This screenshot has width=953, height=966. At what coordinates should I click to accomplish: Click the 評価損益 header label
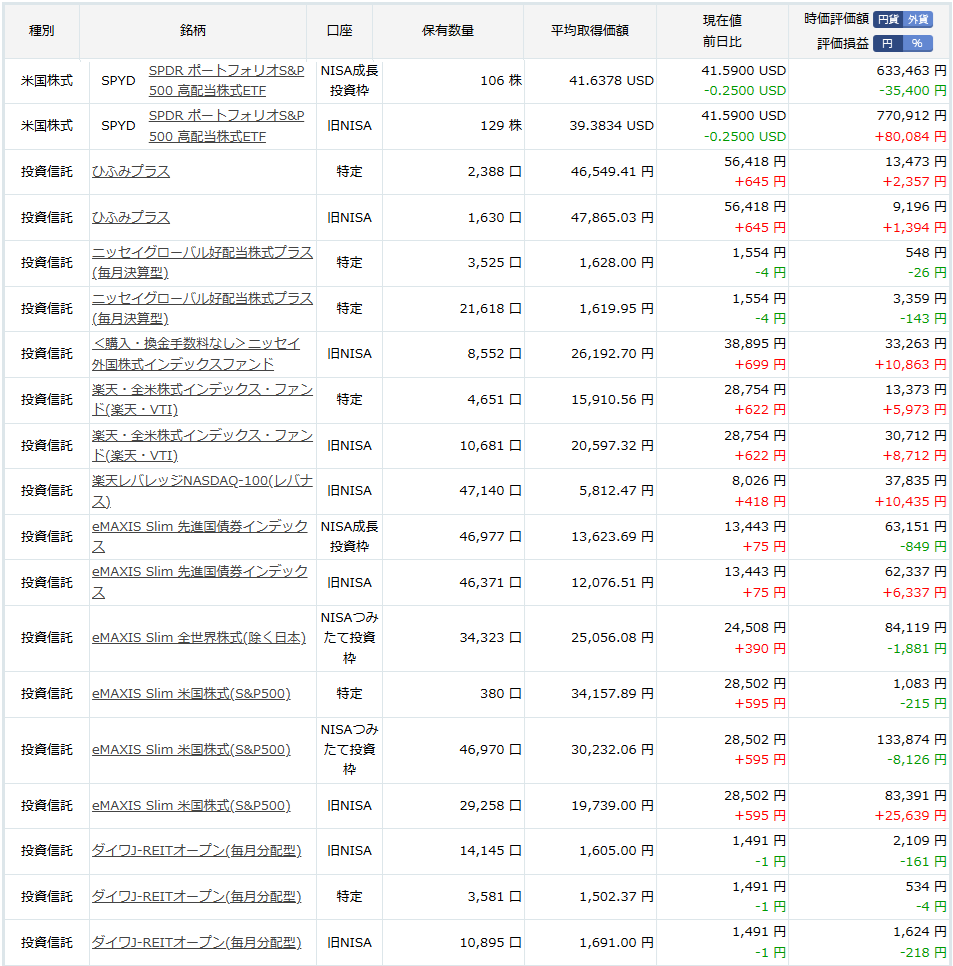(843, 44)
